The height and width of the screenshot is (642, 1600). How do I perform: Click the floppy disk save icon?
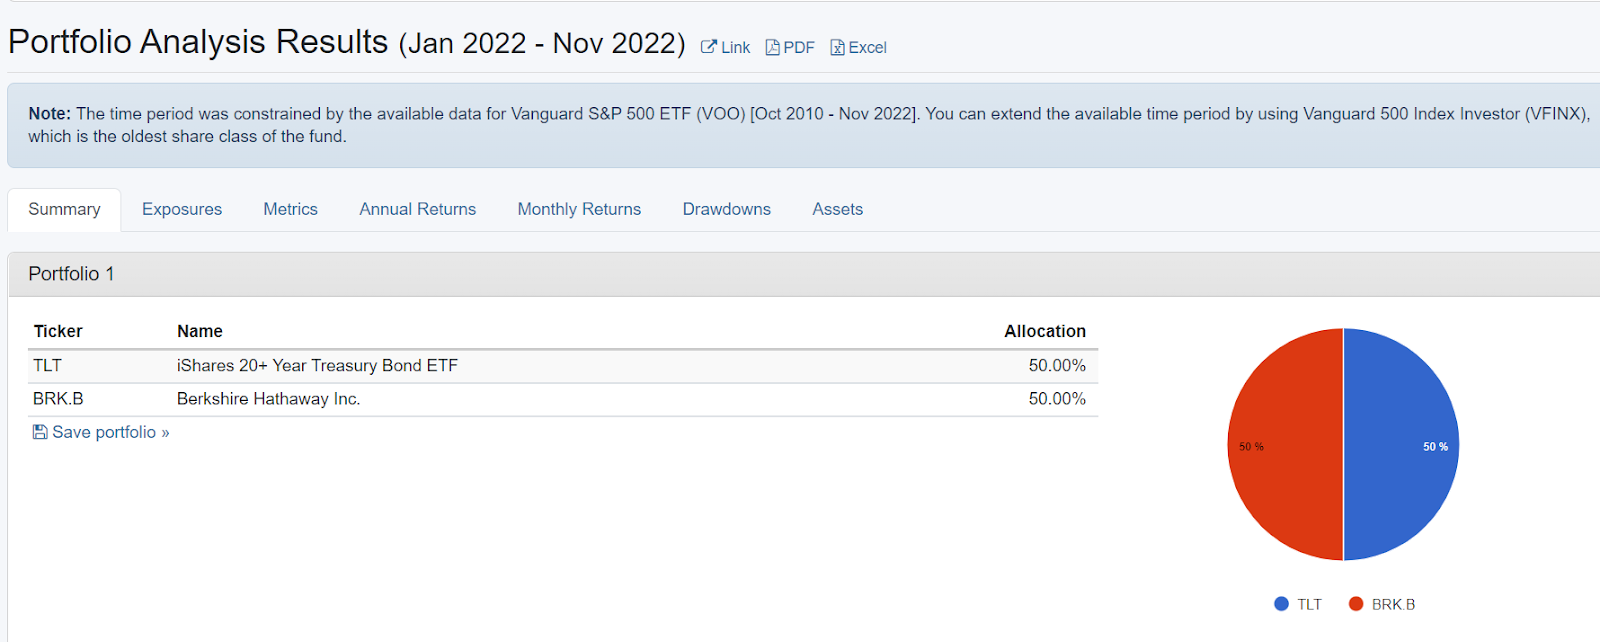point(40,432)
